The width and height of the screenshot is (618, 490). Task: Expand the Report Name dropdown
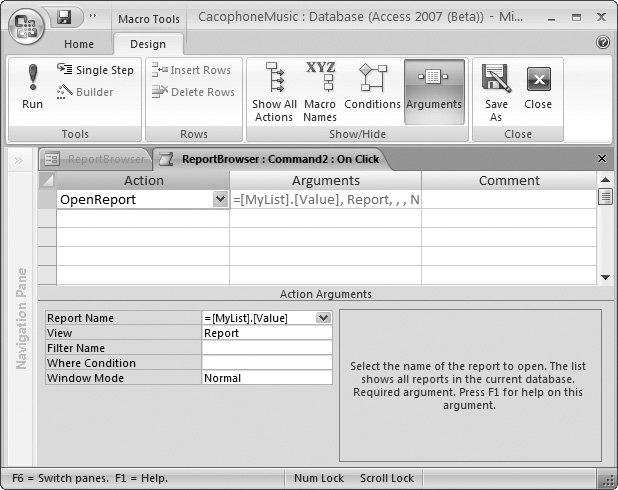pyautogui.click(x=323, y=318)
